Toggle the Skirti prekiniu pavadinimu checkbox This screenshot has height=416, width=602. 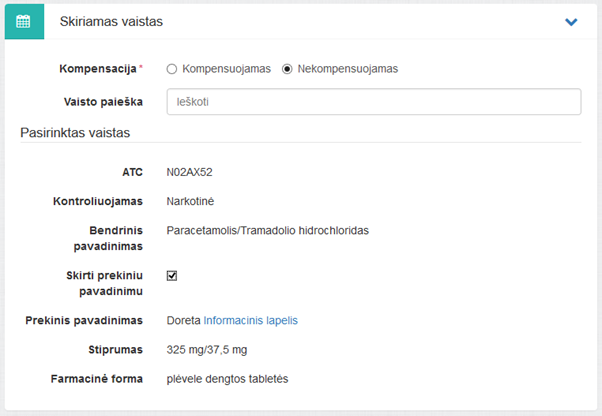(172, 275)
